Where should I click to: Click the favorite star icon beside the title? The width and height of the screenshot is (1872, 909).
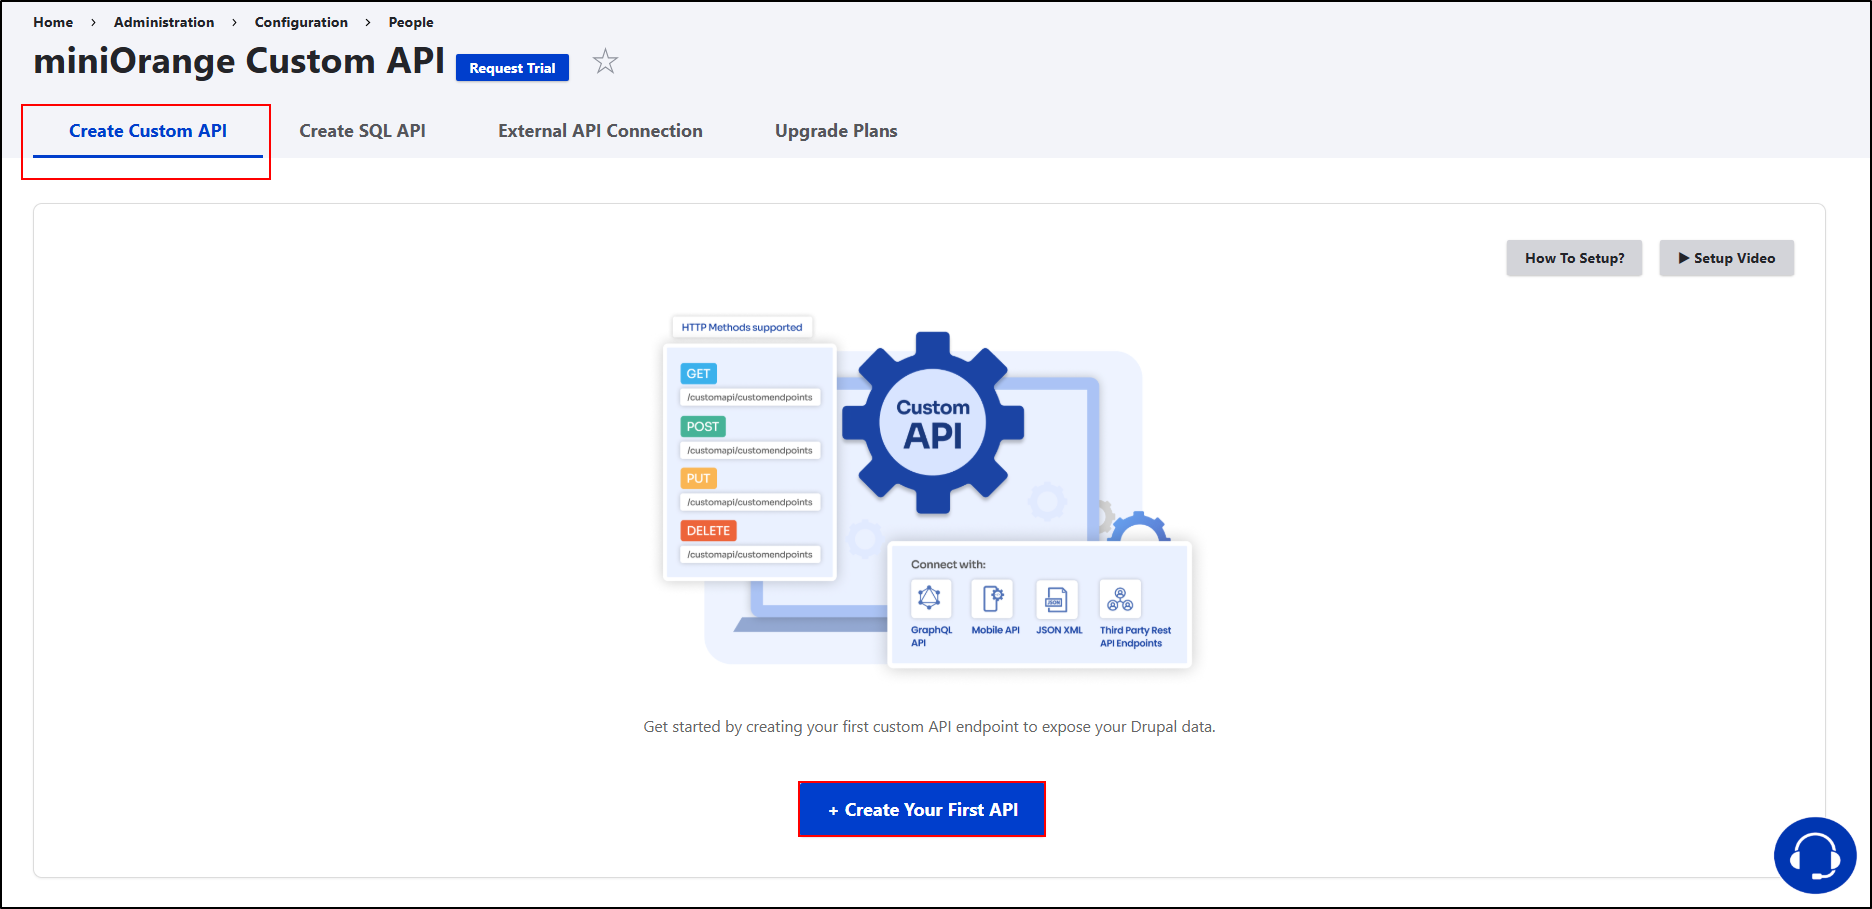605,62
